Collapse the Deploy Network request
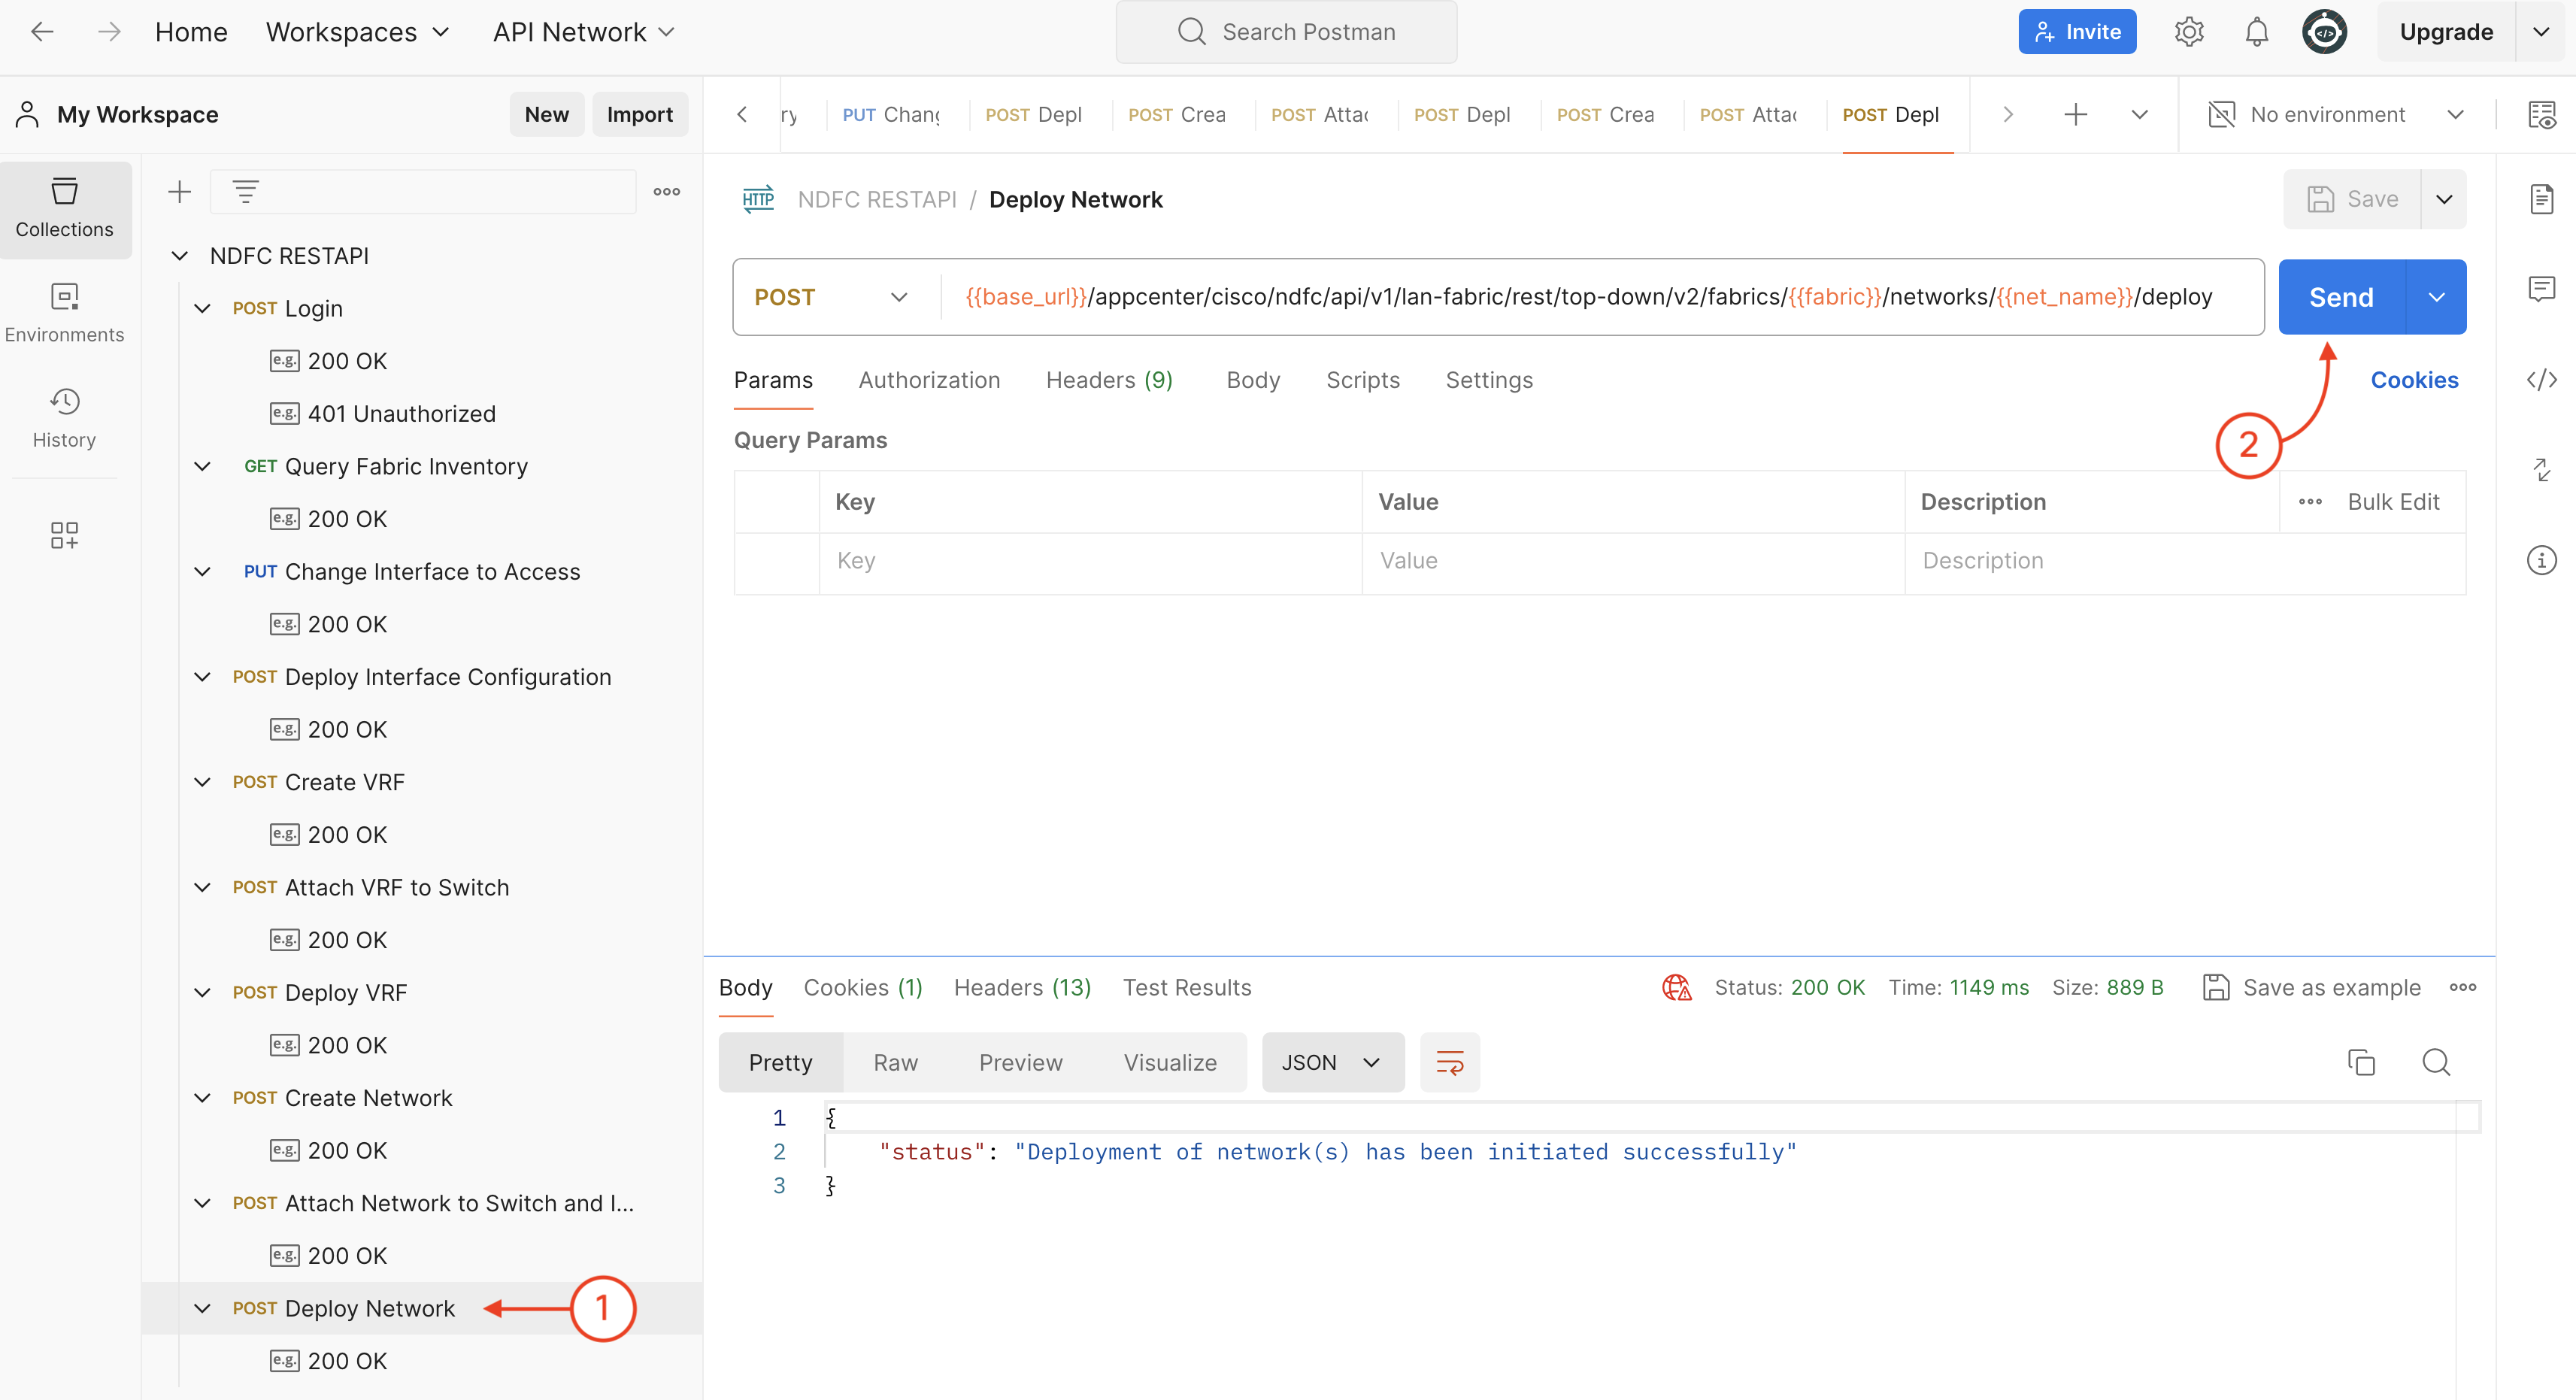The height and width of the screenshot is (1400, 2576). coord(202,1308)
